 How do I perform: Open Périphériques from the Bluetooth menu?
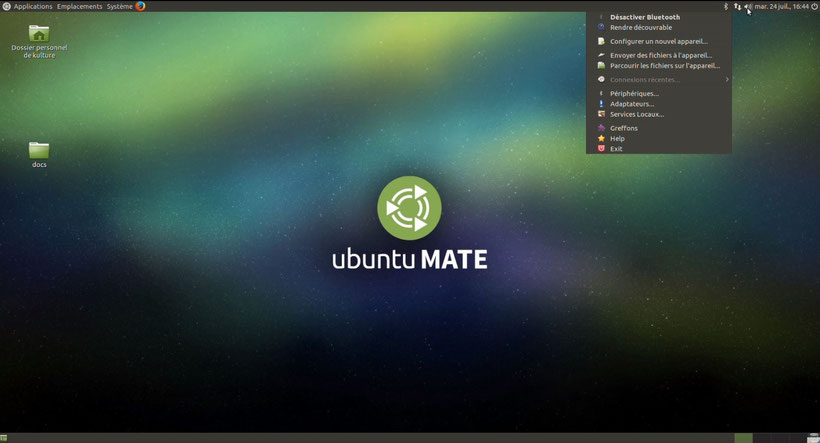tap(658, 94)
